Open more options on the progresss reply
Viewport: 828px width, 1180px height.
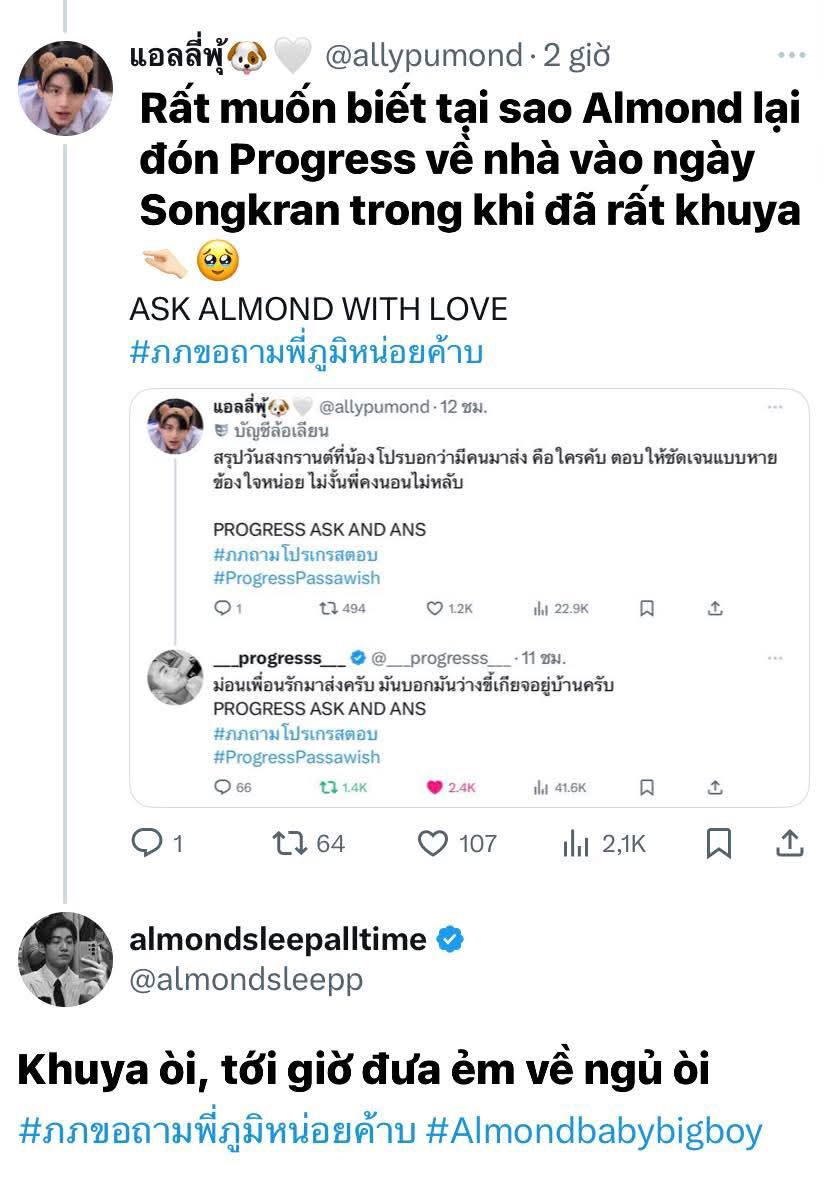[x=775, y=658]
